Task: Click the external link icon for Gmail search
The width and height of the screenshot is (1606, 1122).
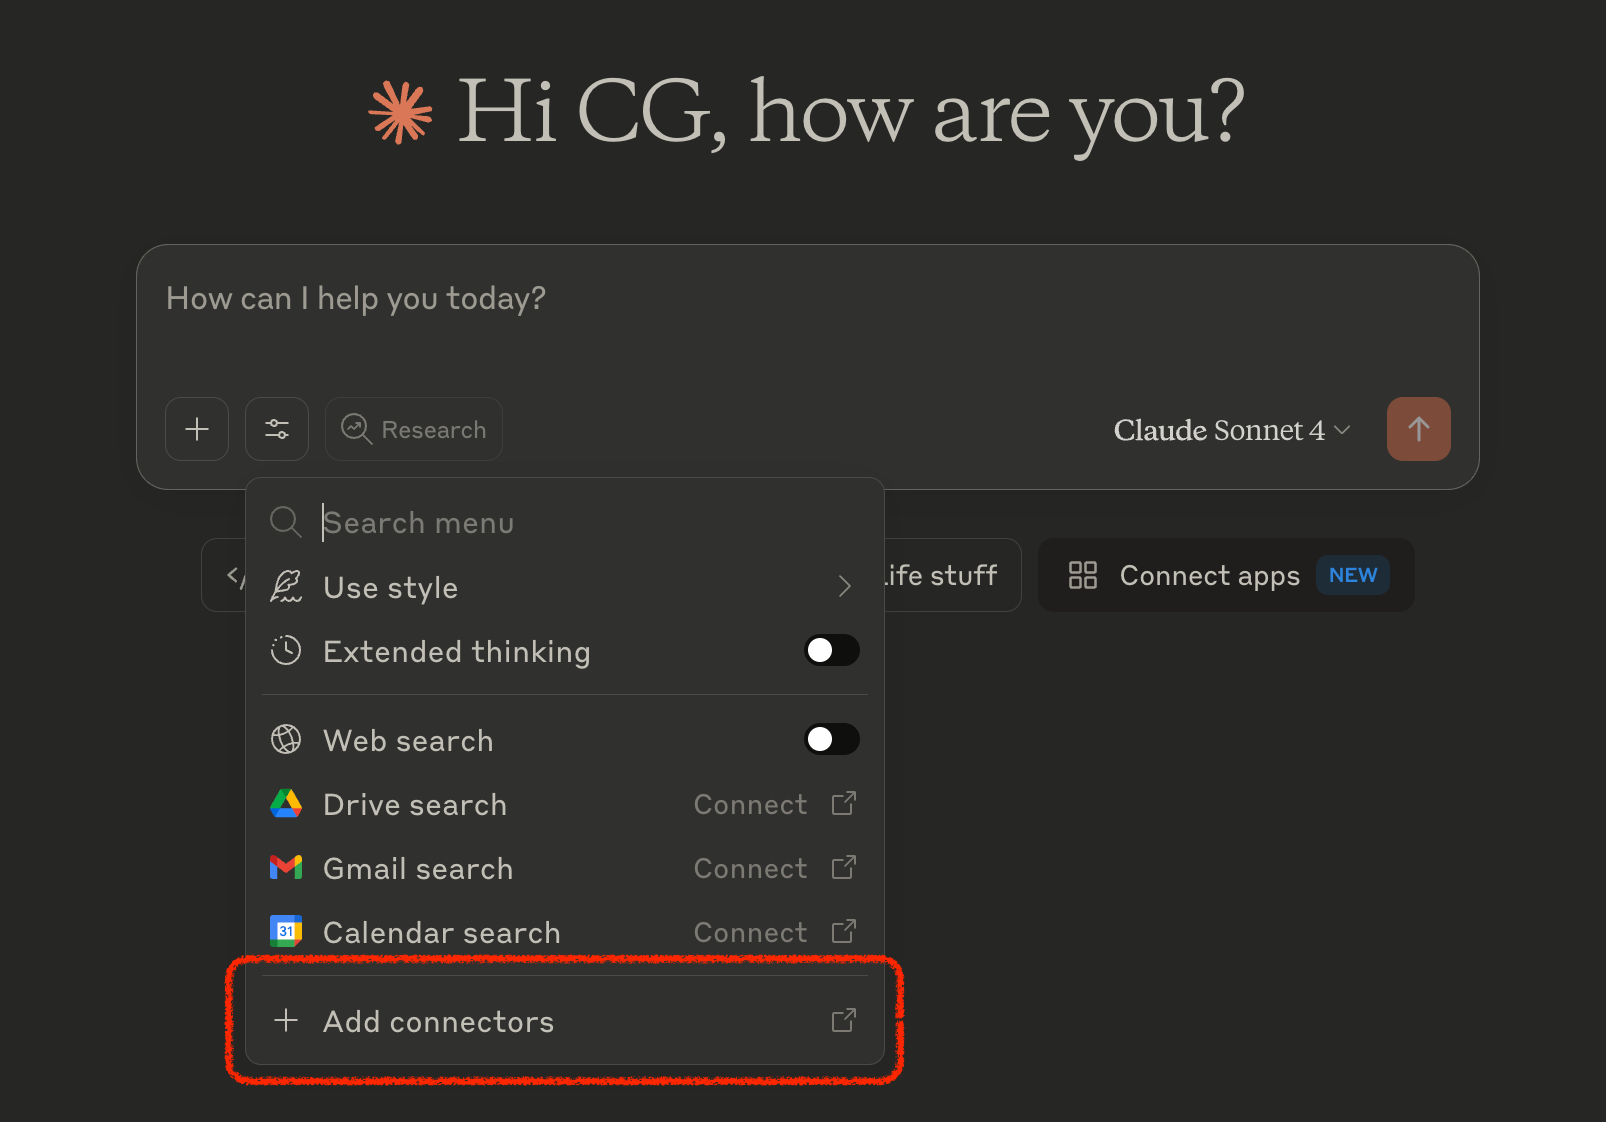Action: (844, 867)
